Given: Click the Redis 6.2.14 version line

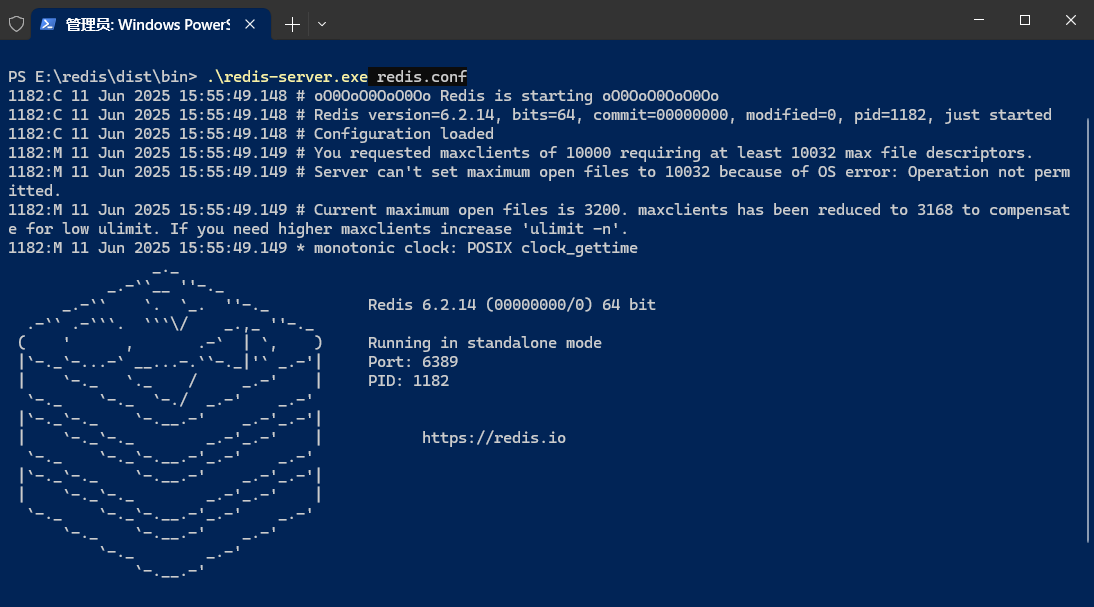Looking at the screenshot, I should point(511,304).
